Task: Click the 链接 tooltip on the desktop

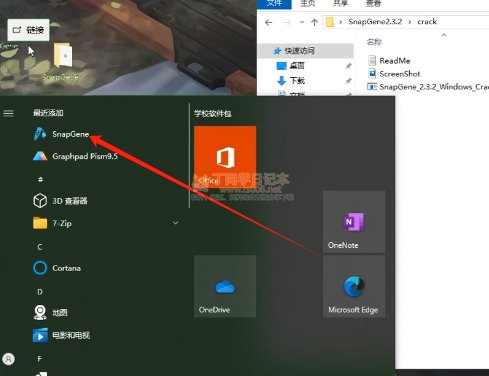Action: (28, 30)
